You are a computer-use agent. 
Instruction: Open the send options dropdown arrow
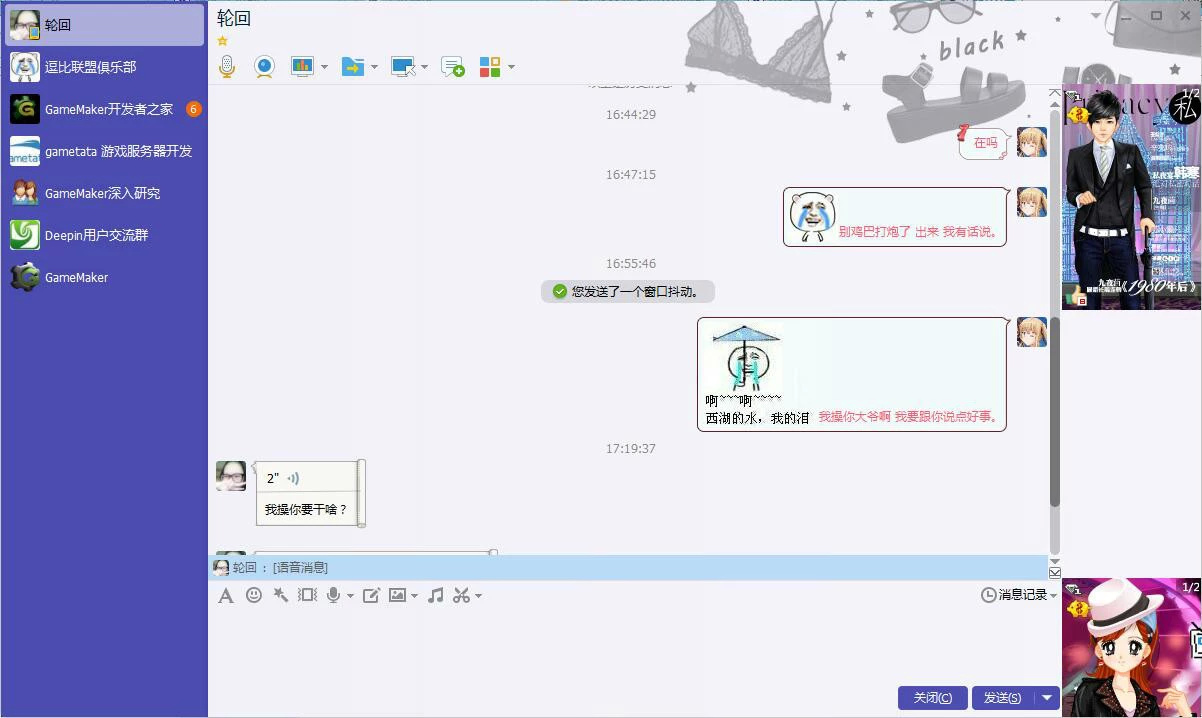coord(1046,697)
